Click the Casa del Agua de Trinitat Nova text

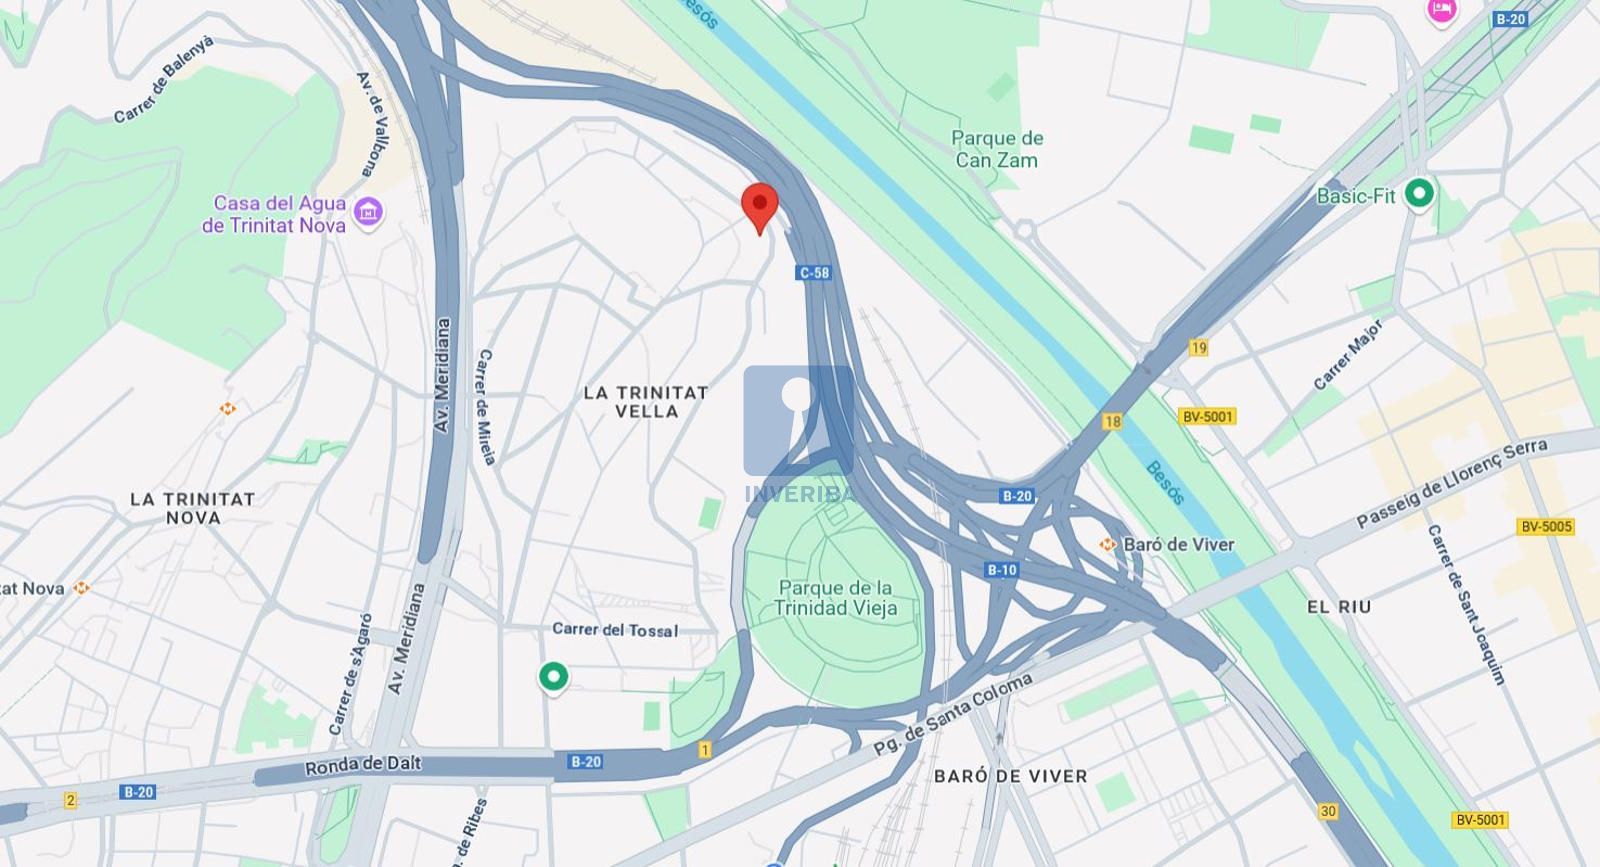pos(275,214)
